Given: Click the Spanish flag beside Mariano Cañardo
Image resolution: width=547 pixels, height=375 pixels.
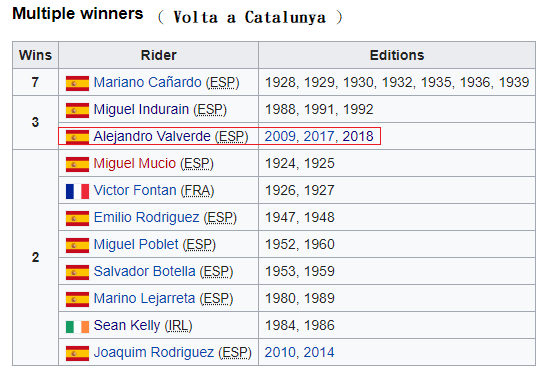Looking at the screenshot, I should pos(77,83).
